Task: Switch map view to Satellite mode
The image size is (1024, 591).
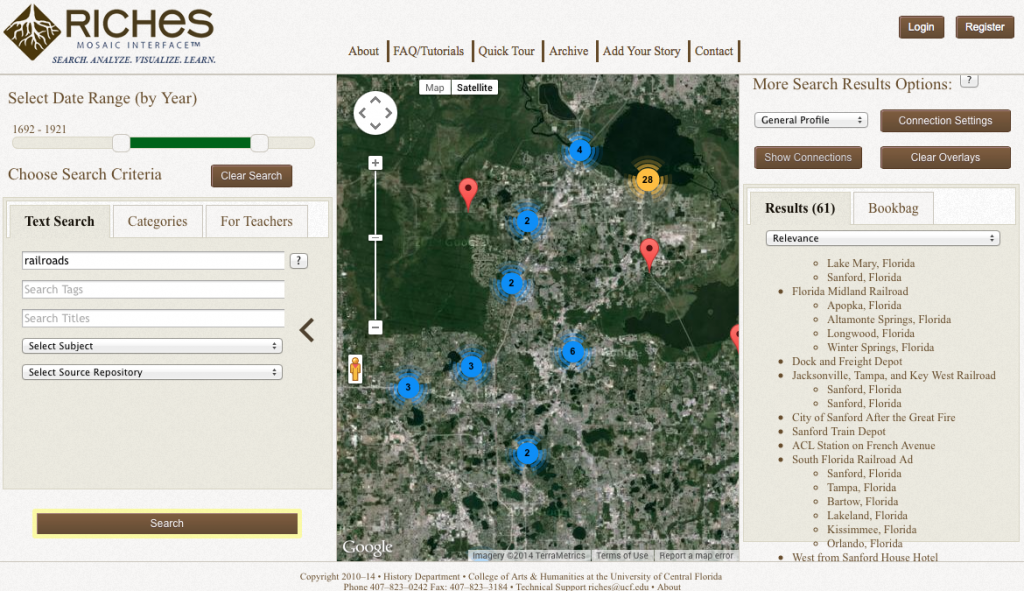Action: point(475,88)
